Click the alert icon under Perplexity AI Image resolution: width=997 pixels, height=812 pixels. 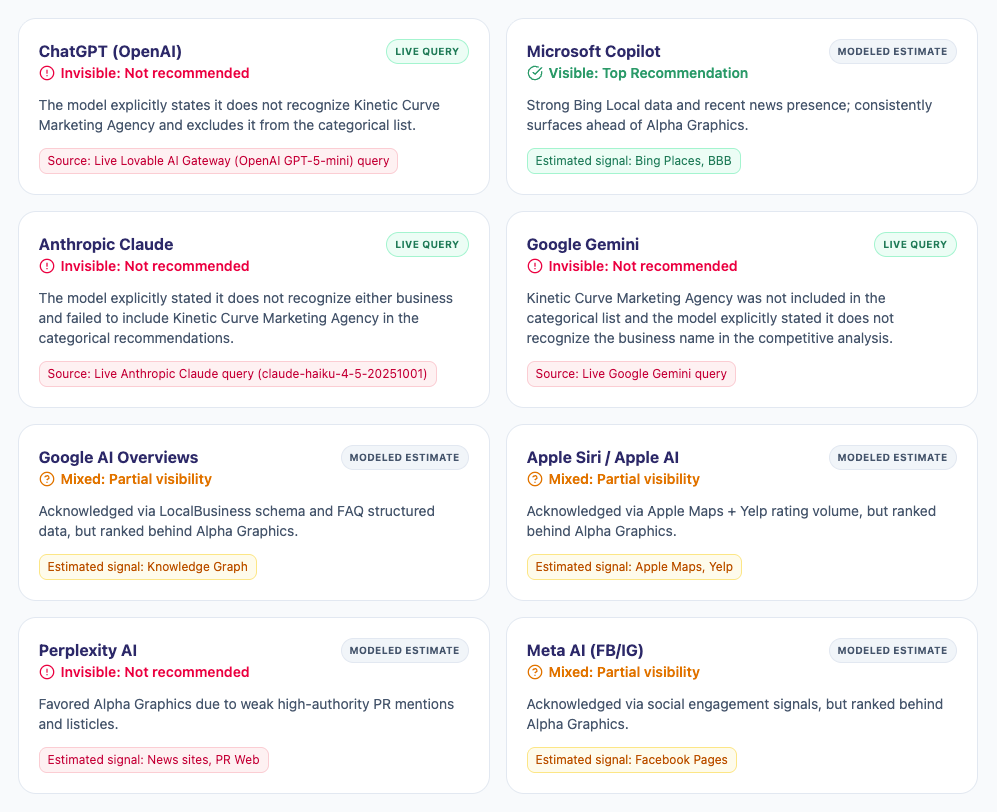point(47,672)
